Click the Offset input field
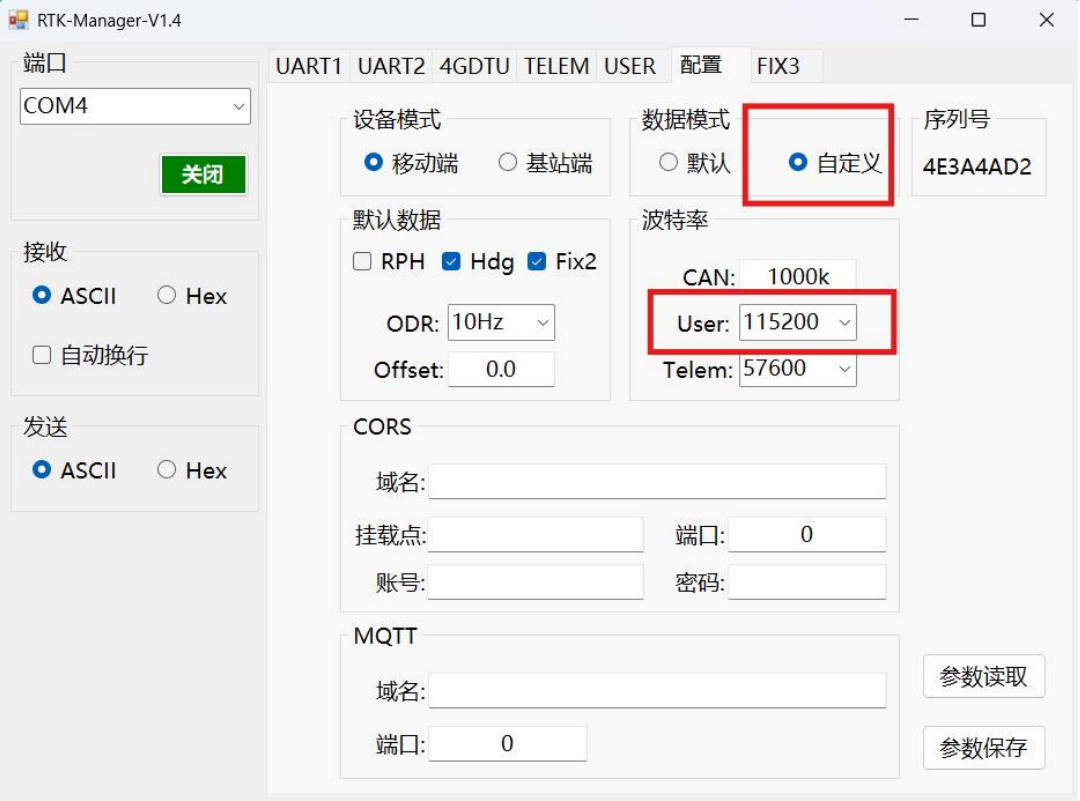The width and height of the screenshot is (1080, 801). [501, 370]
